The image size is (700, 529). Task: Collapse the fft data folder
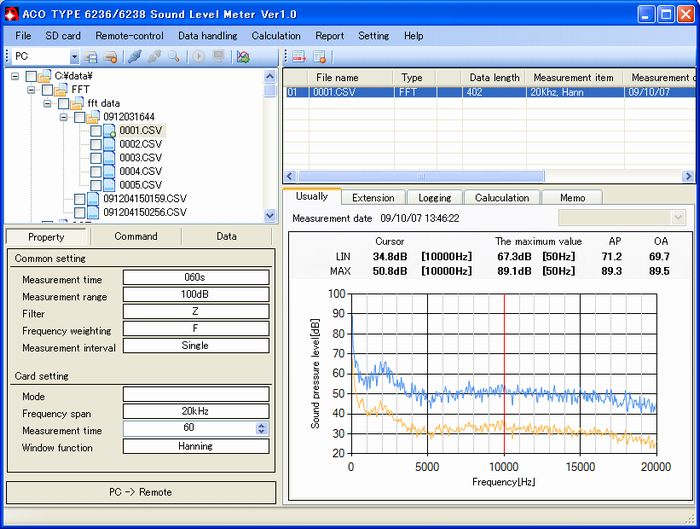pyautogui.click(x=48, y=103)
